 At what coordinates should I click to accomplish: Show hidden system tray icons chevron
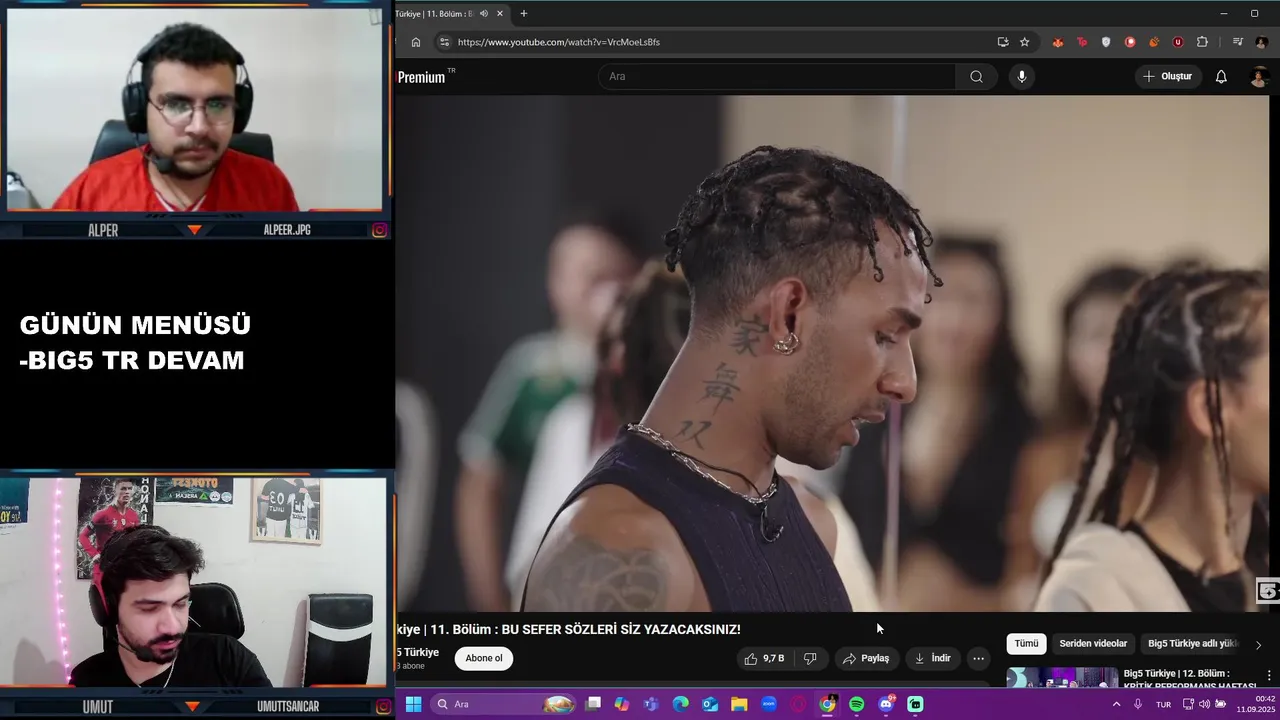click(x=1116, y=704)
